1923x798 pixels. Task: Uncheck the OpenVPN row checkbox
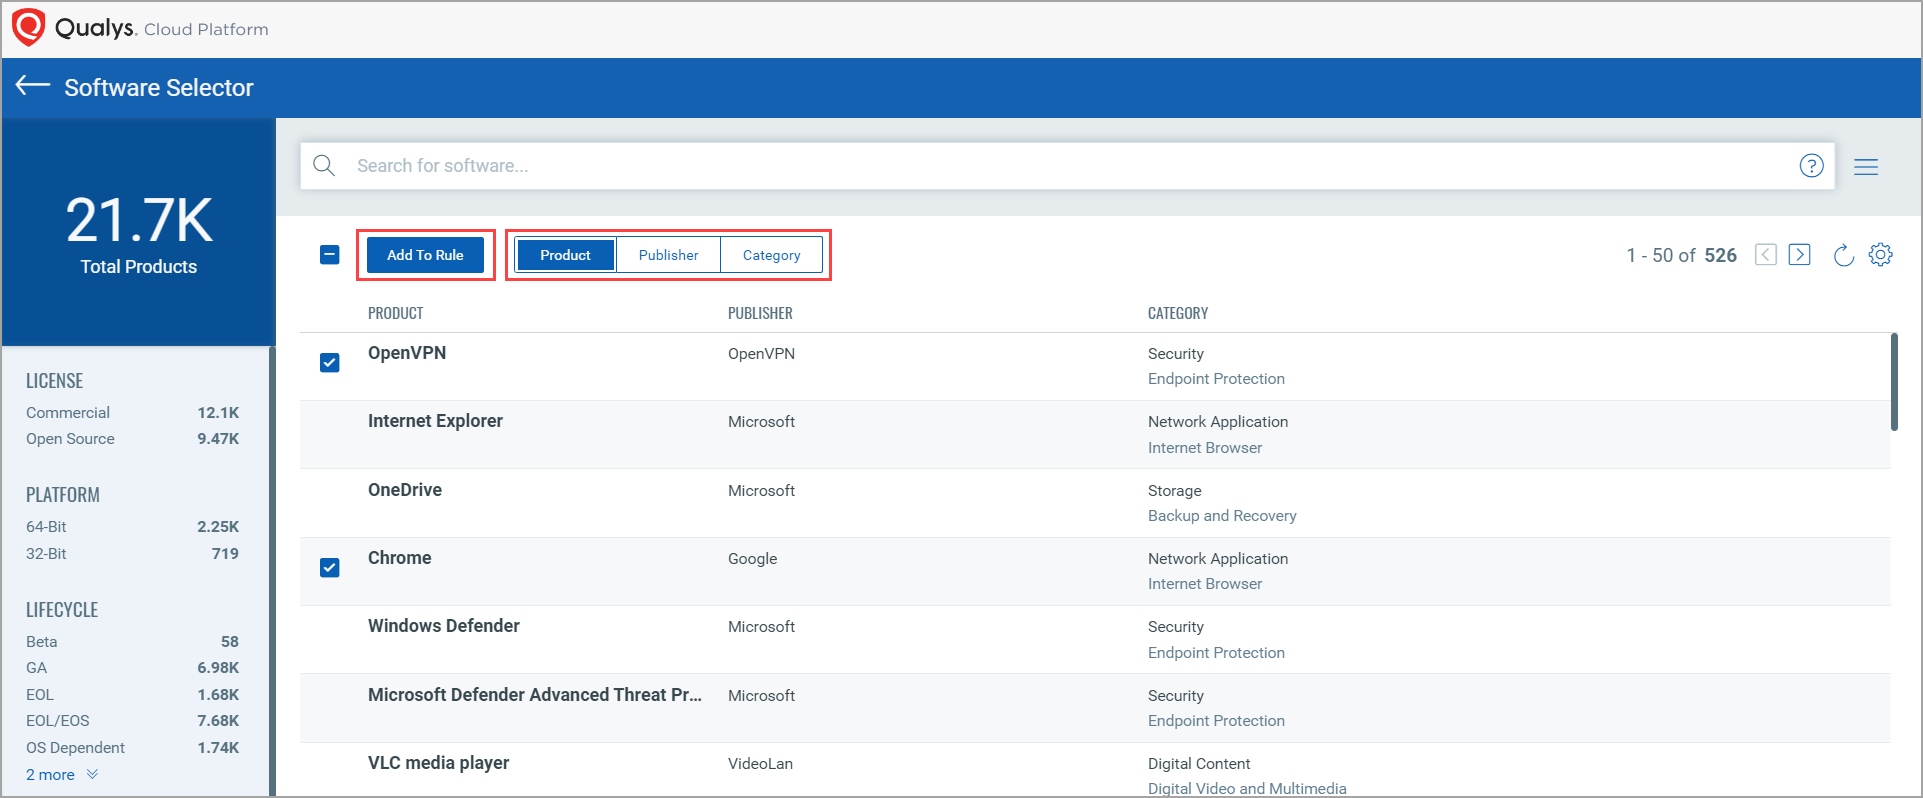[x=330, y=362]
